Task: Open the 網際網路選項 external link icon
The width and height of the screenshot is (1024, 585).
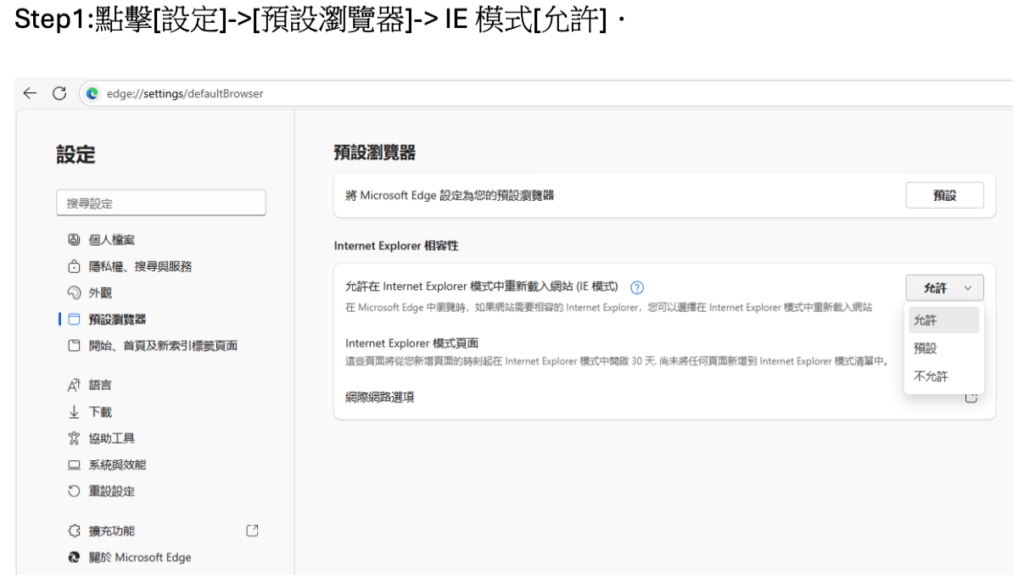Action: (x=970, y=397)
